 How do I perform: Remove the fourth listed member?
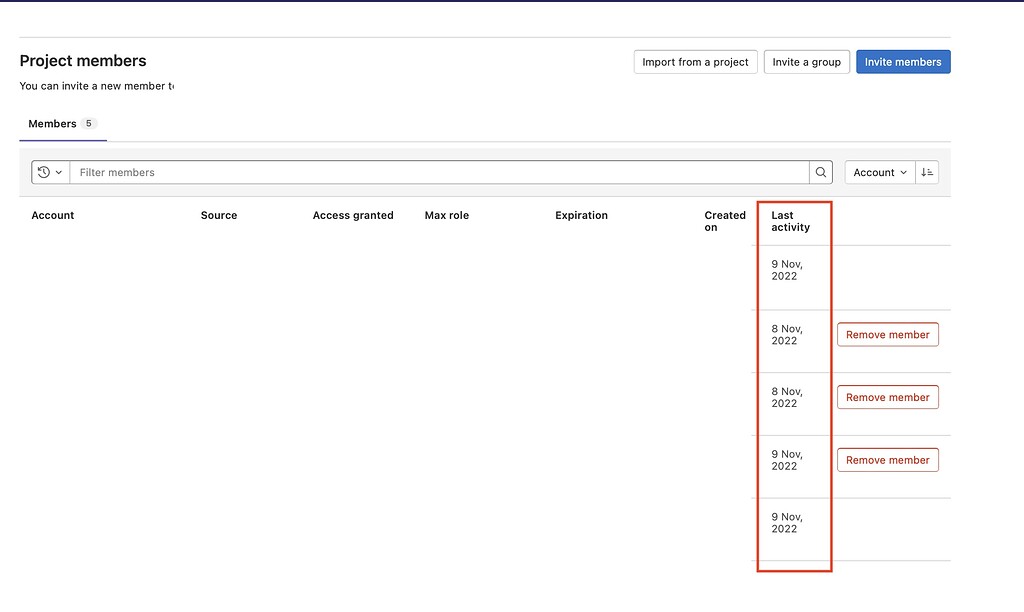click(x=887, y=459)
